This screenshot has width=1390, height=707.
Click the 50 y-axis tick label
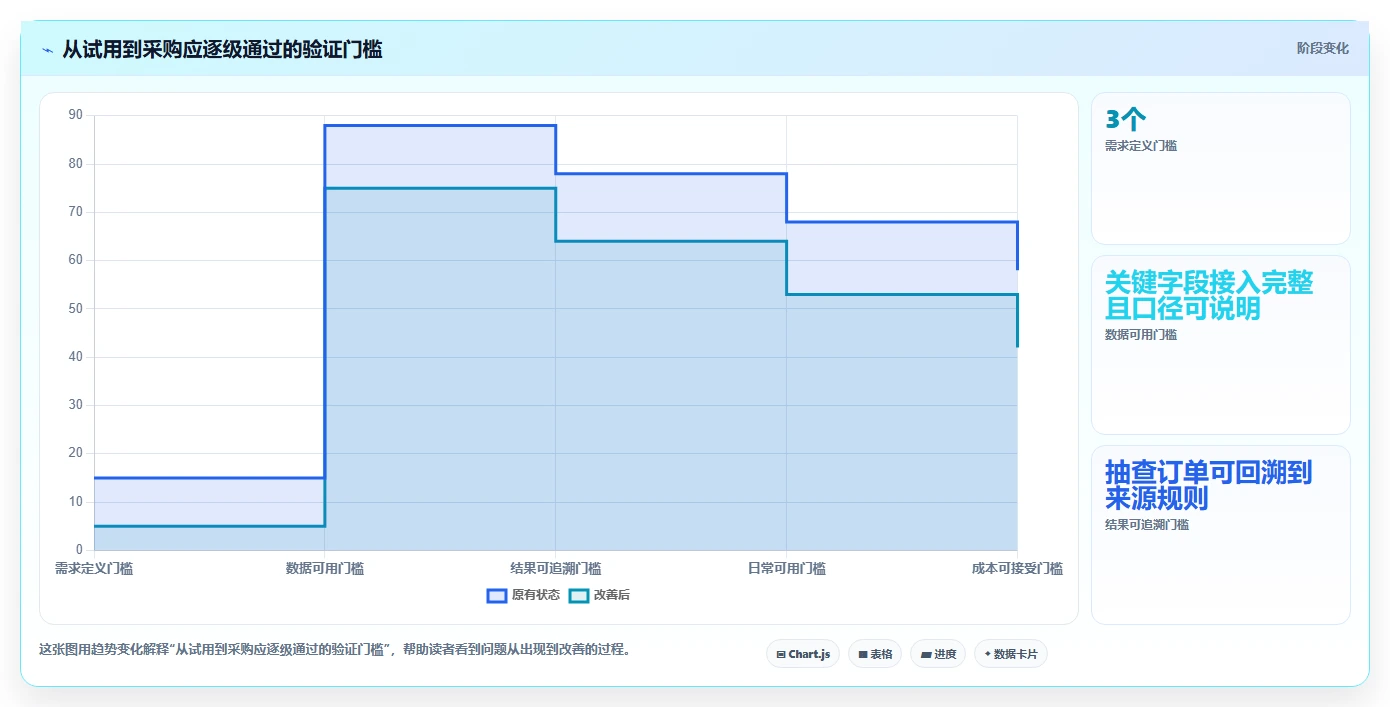pyautogui.click(x=76, y=308)
